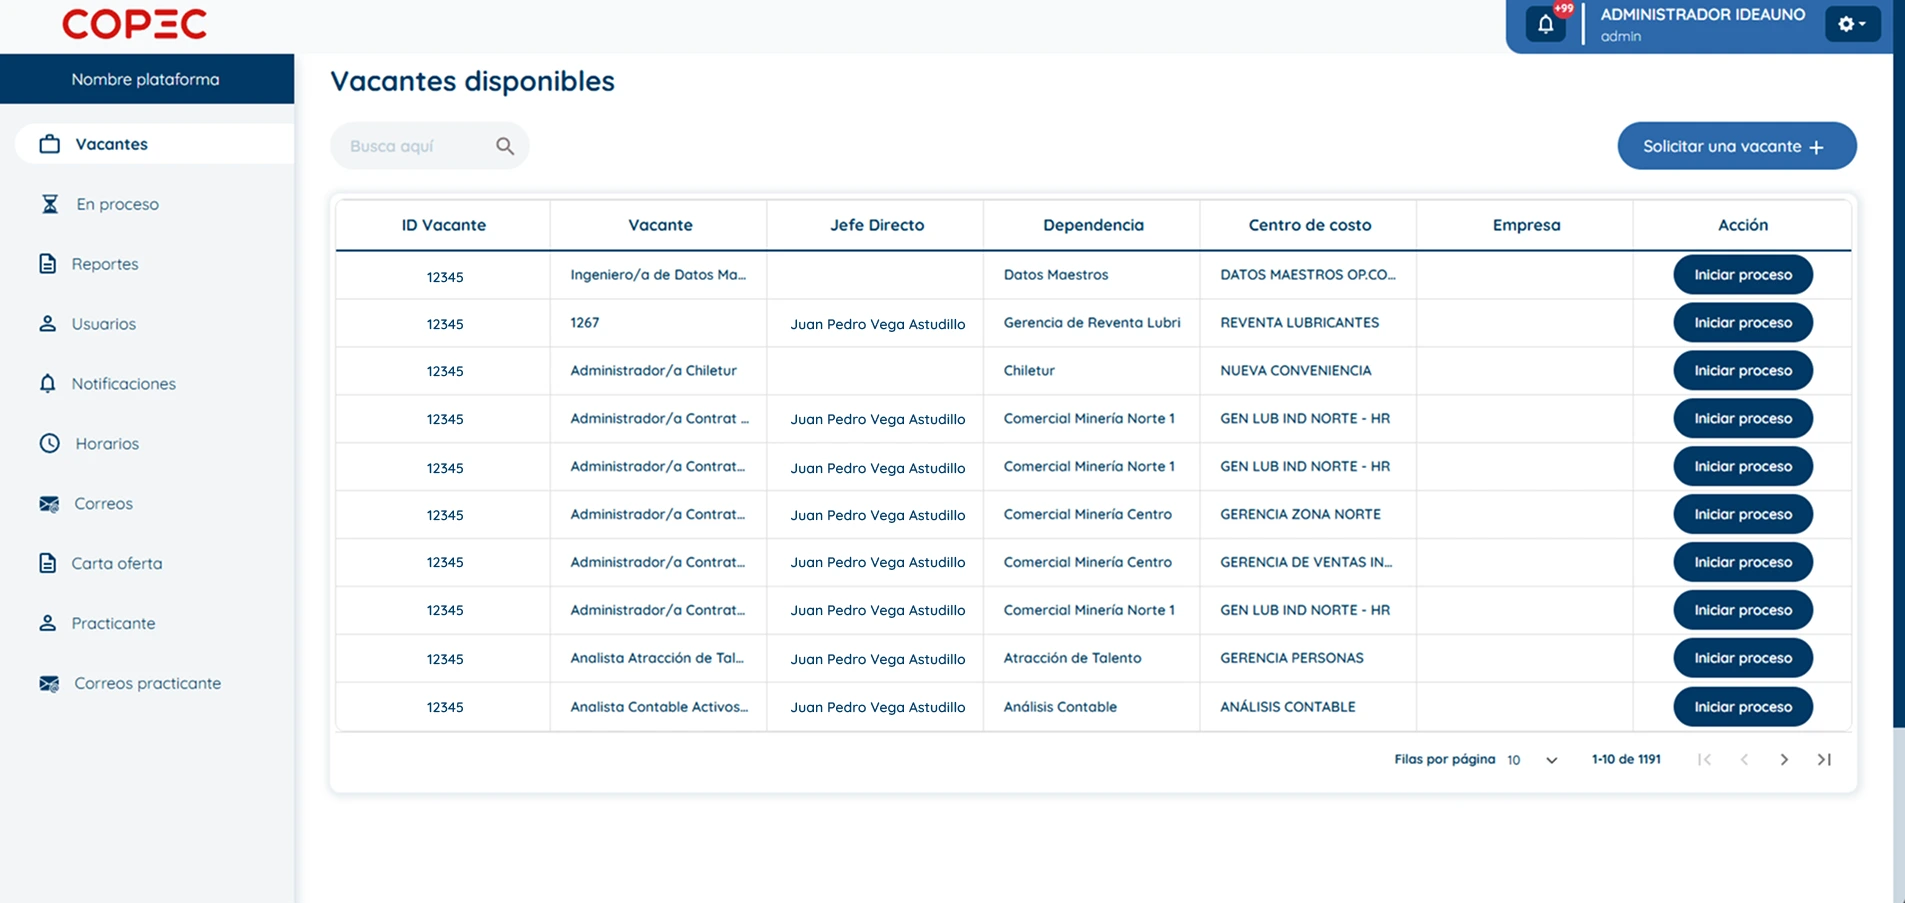Click the hourglass icon for En proceso

49,204
